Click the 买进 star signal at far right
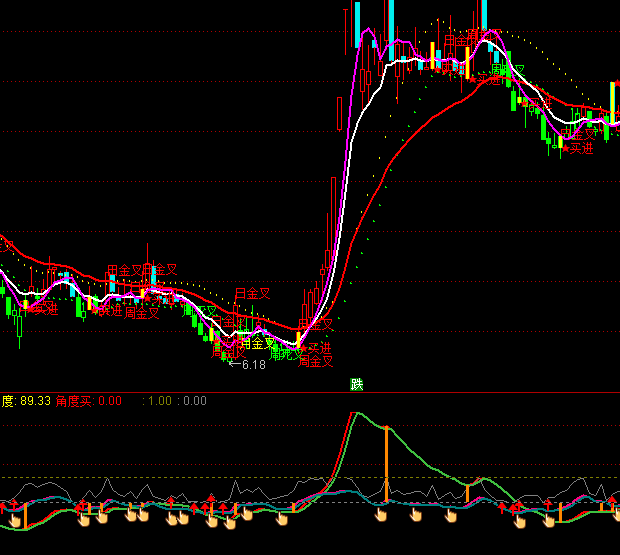Screen dimensions: 620x555 pos(578,148)
